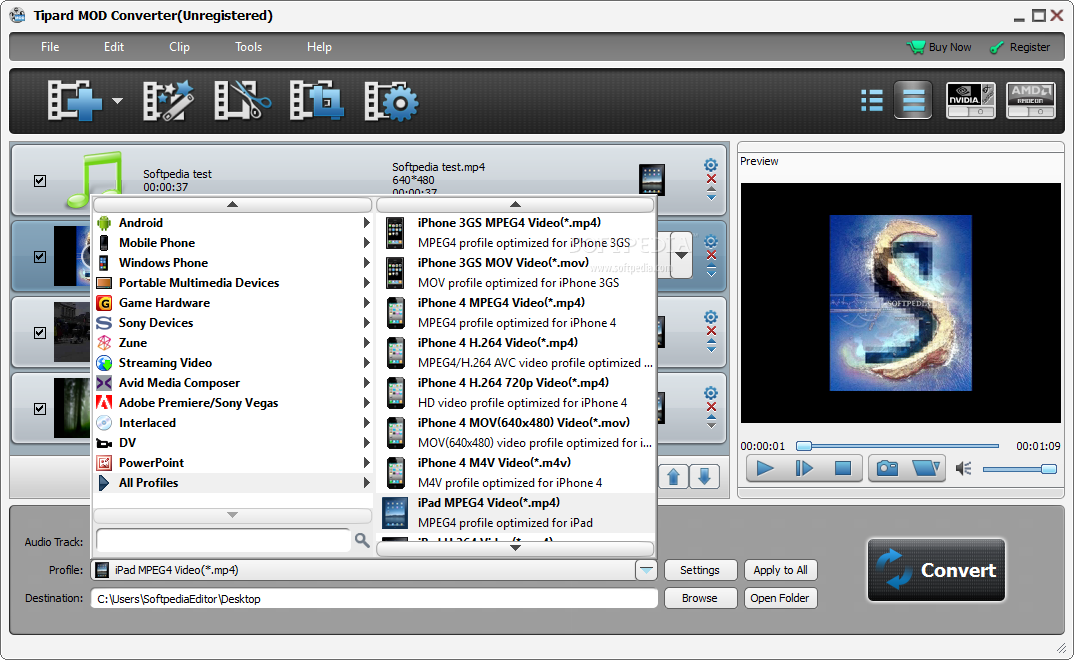Expand Windows Phone profile category
The height and width of the screenshot is (660, 1074).
[x=233, y=263]
